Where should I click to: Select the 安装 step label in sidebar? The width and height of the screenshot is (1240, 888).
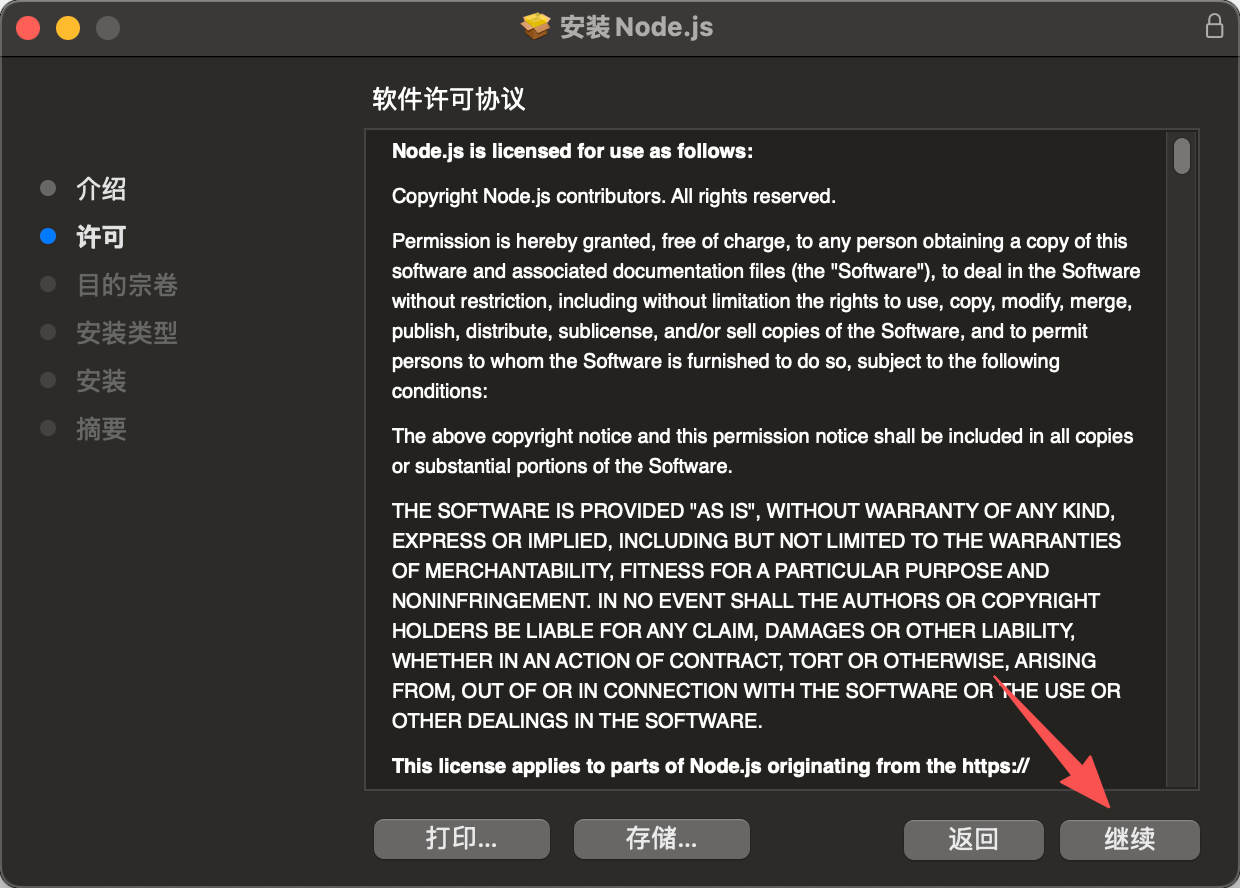click(x=101, y=381)
